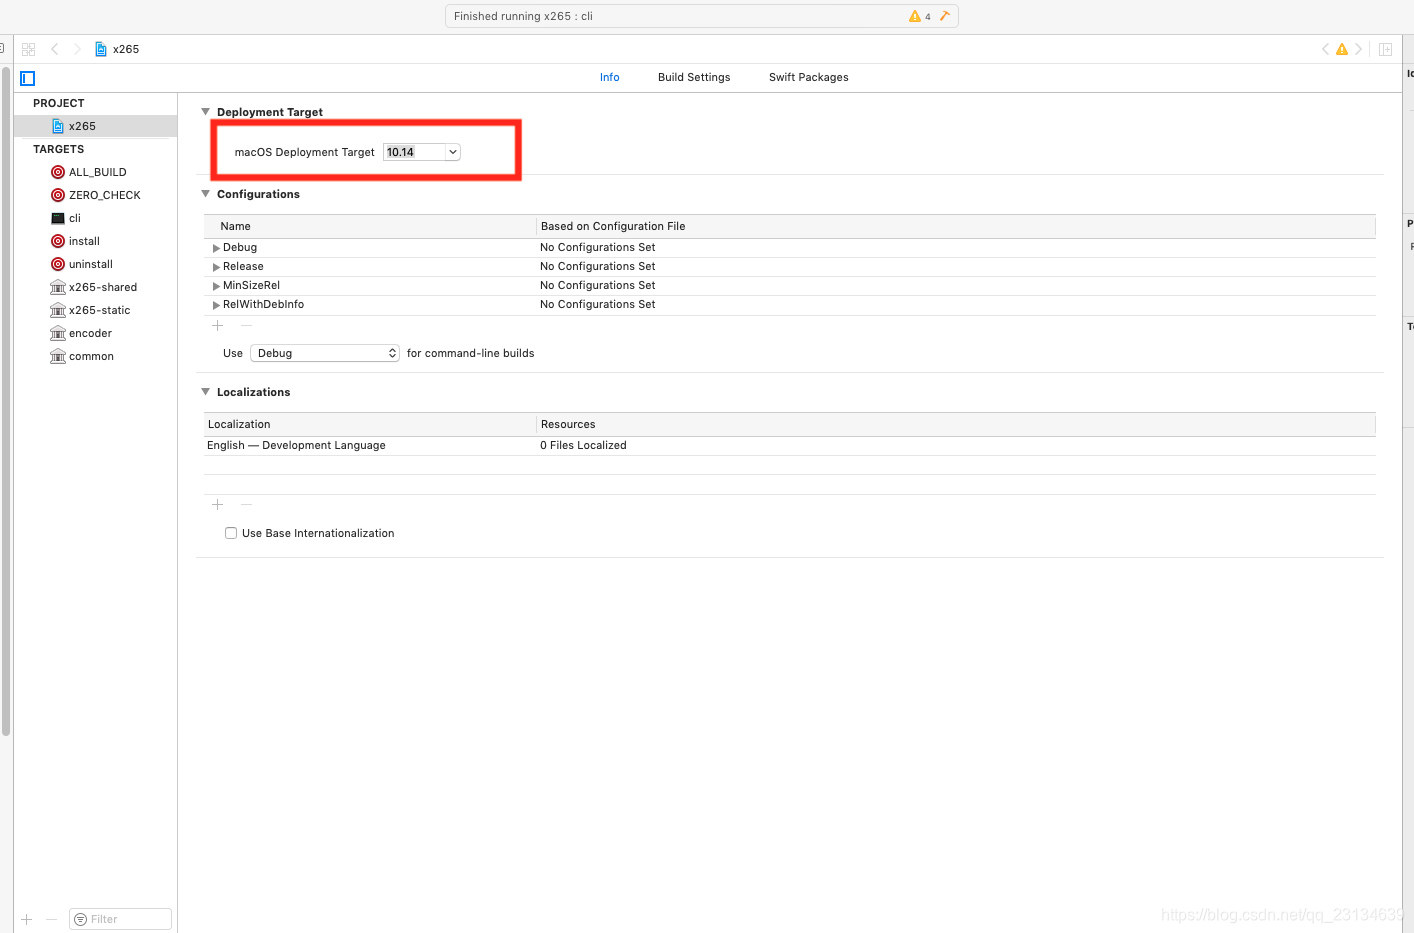
Task: Expand the Release configuration row
Action: pos(216,267)
